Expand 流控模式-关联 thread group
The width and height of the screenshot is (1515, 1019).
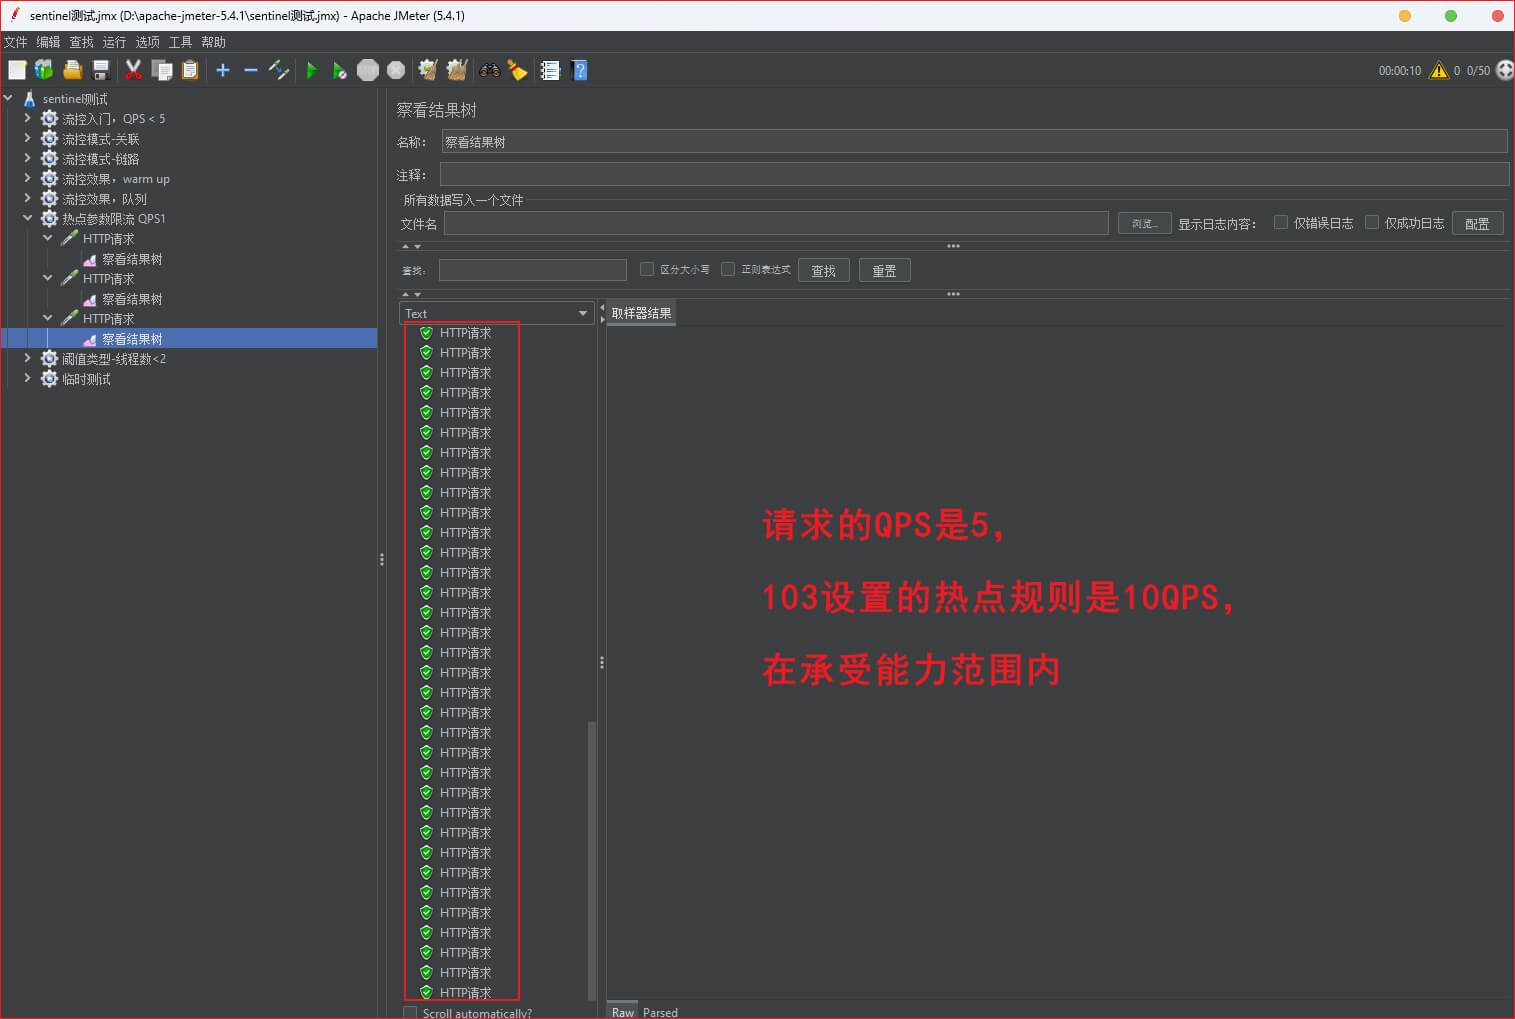tap(28, 138)
